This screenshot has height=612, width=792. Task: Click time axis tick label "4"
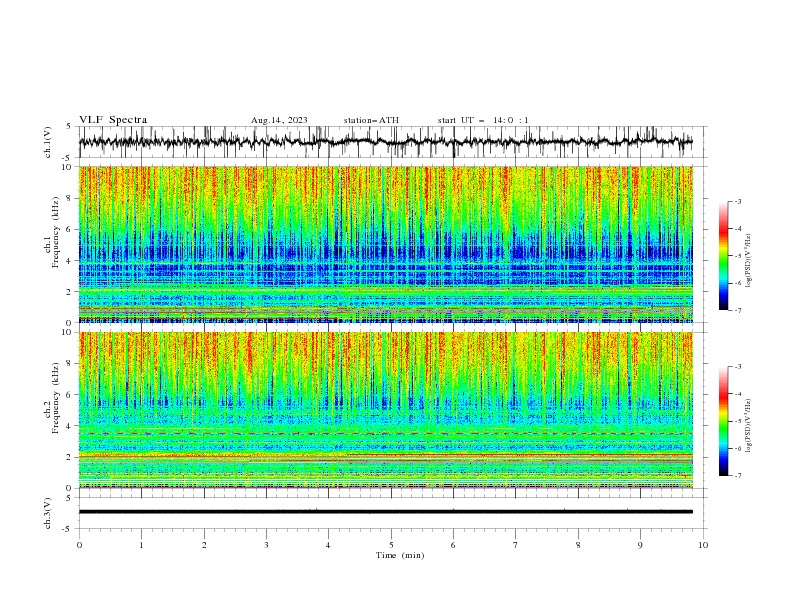coord(328,545)
